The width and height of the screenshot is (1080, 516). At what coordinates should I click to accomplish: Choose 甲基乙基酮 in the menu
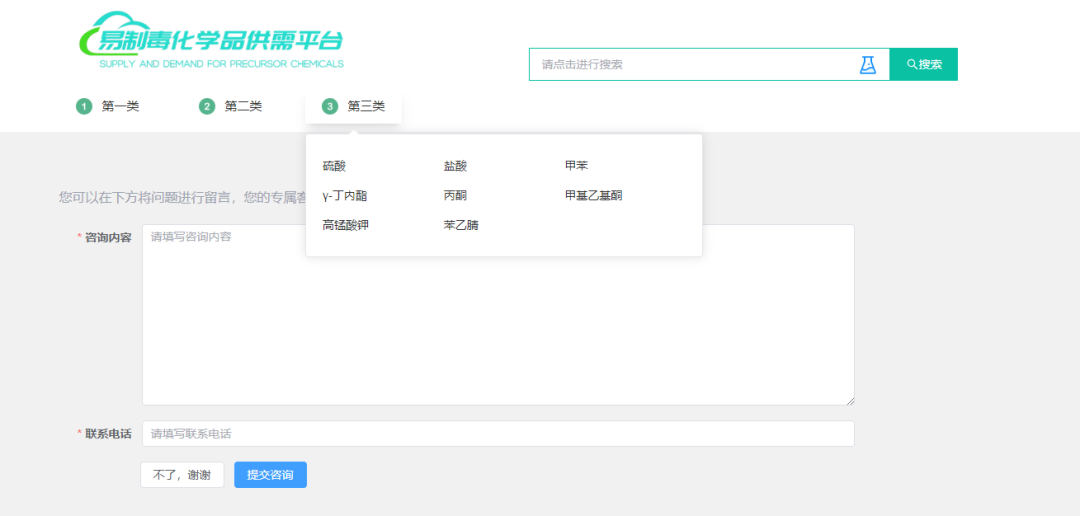[x=593, y=196]
